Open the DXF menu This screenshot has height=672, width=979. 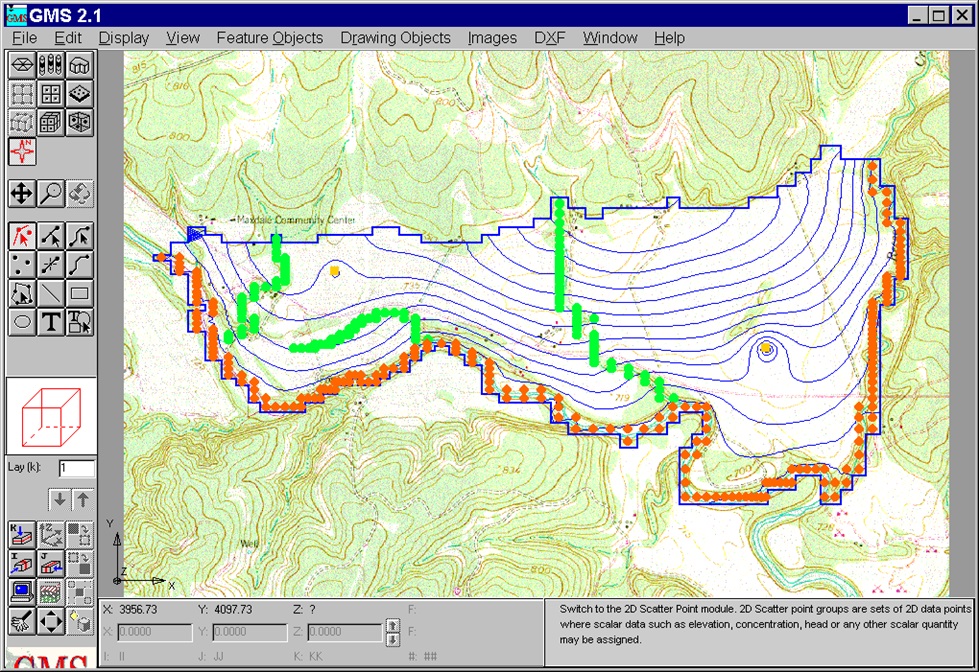[549, 38]
